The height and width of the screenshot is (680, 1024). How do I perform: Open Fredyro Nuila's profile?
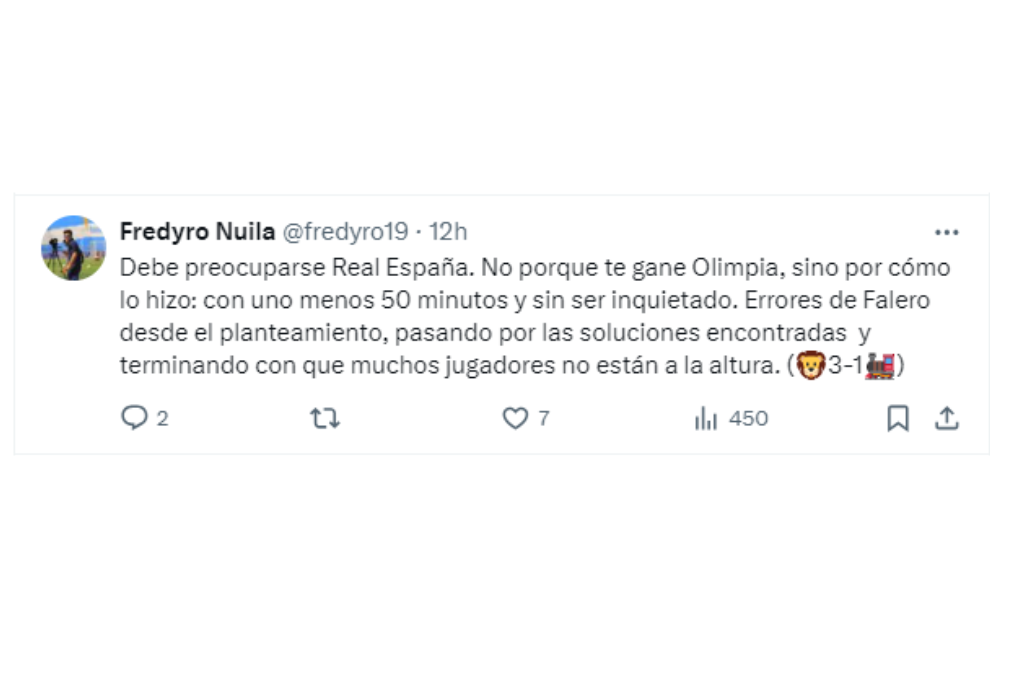196,231
